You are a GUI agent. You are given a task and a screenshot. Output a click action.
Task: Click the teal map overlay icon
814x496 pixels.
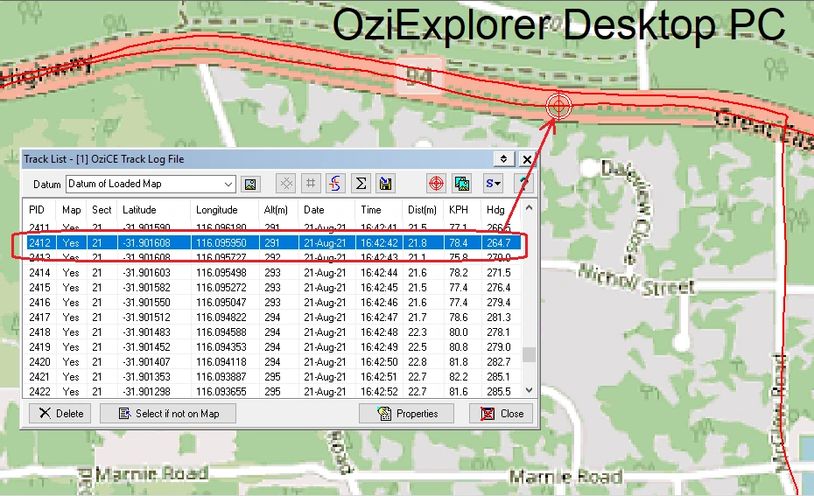click(x=462, y=183)
